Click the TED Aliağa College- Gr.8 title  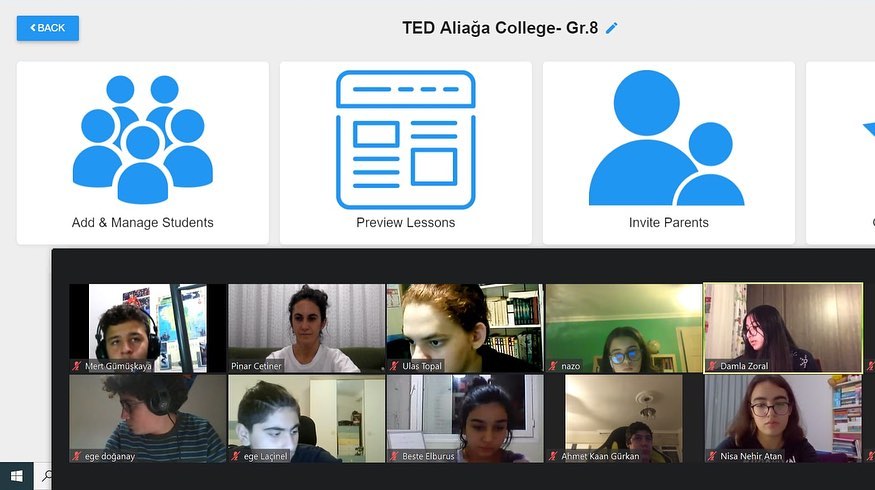(500, 28)
